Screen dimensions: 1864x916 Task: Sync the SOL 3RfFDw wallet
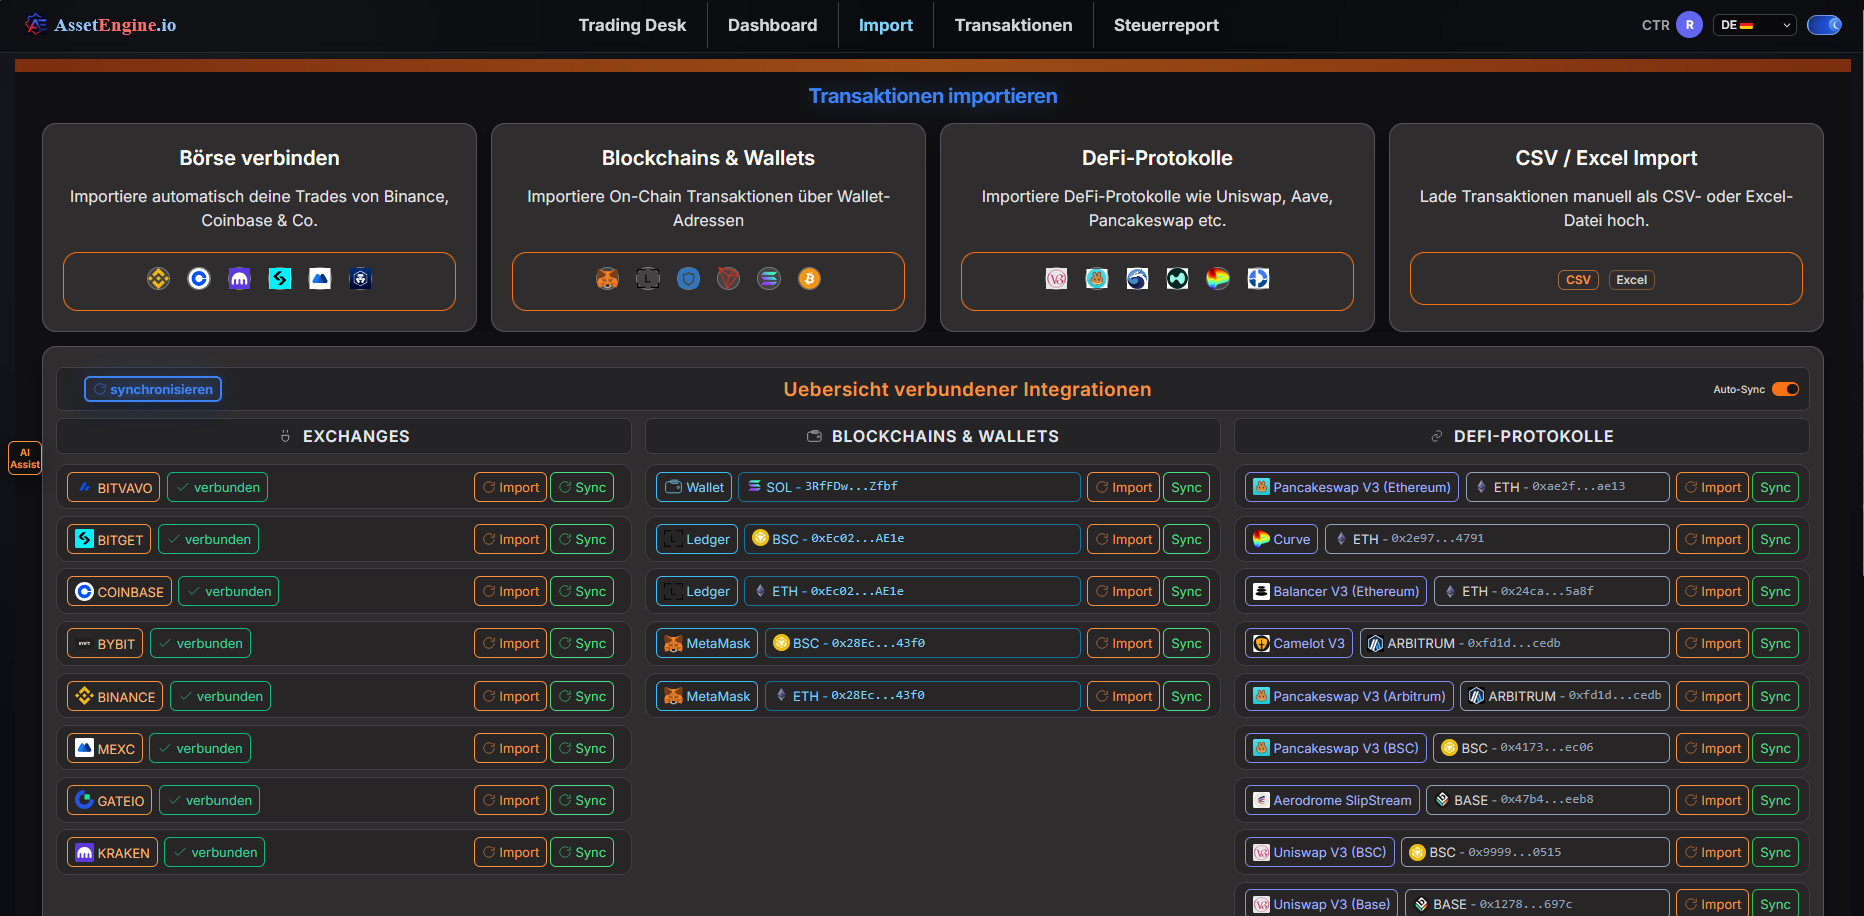coord(1186,487)
